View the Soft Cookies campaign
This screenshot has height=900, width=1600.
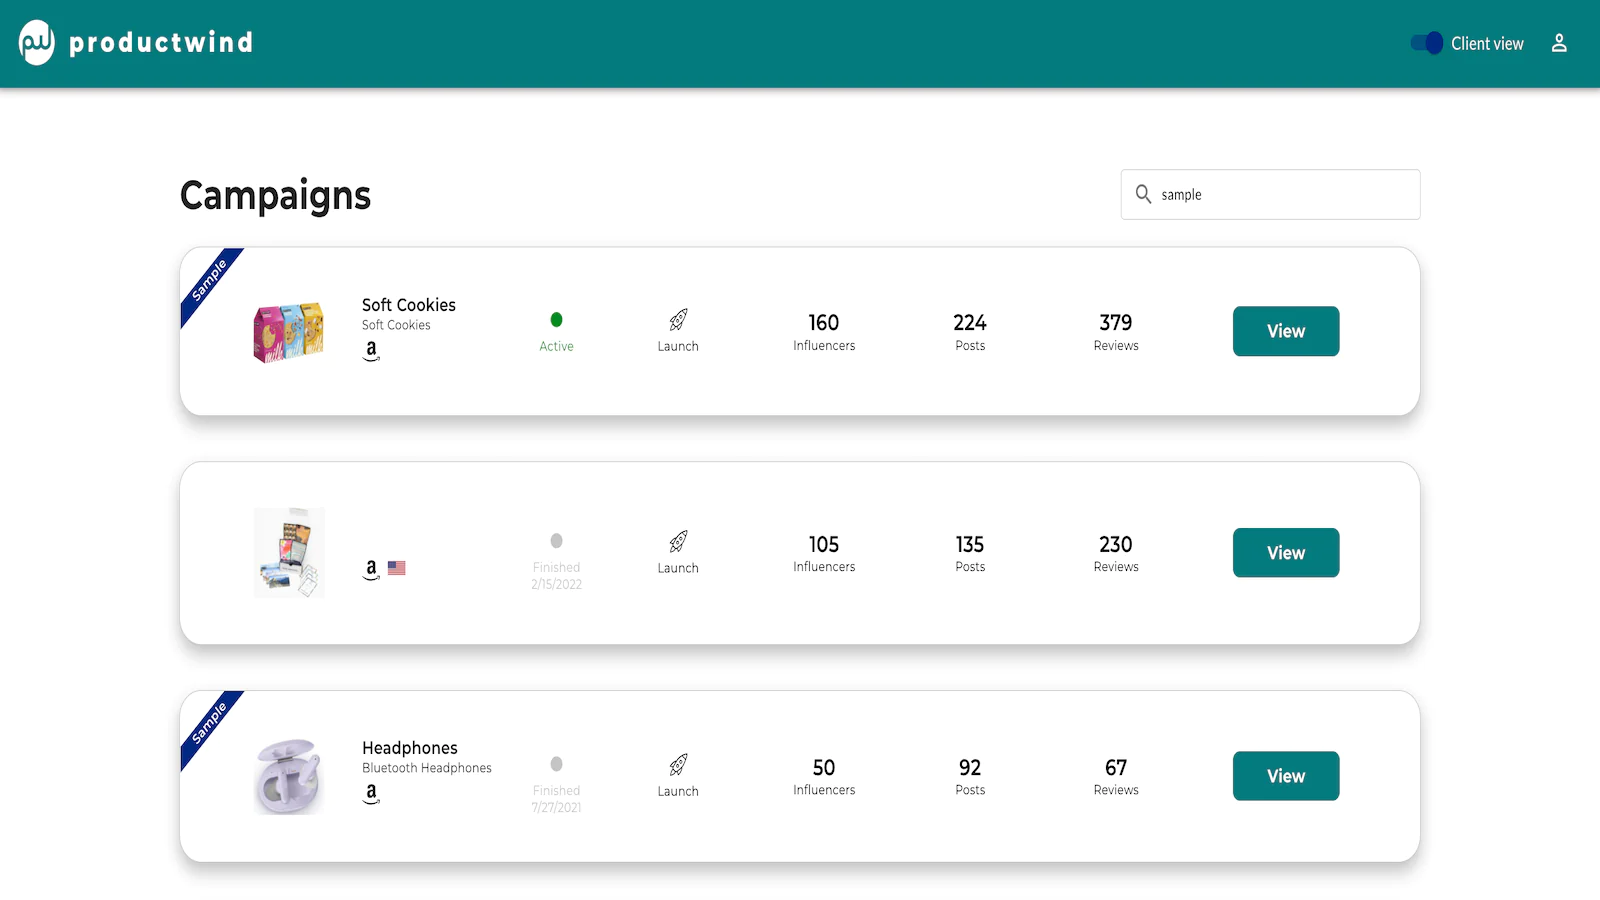coord(1285,331)
